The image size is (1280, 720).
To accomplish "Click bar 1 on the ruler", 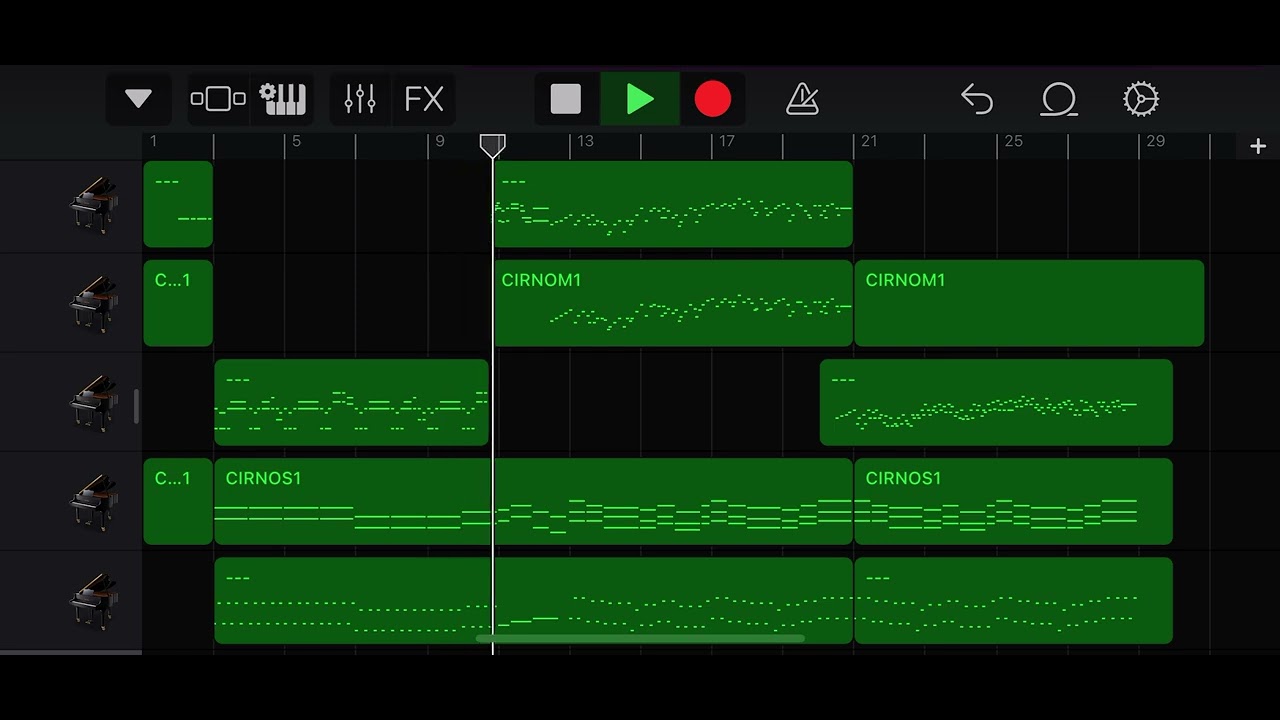I will (153, 141).
